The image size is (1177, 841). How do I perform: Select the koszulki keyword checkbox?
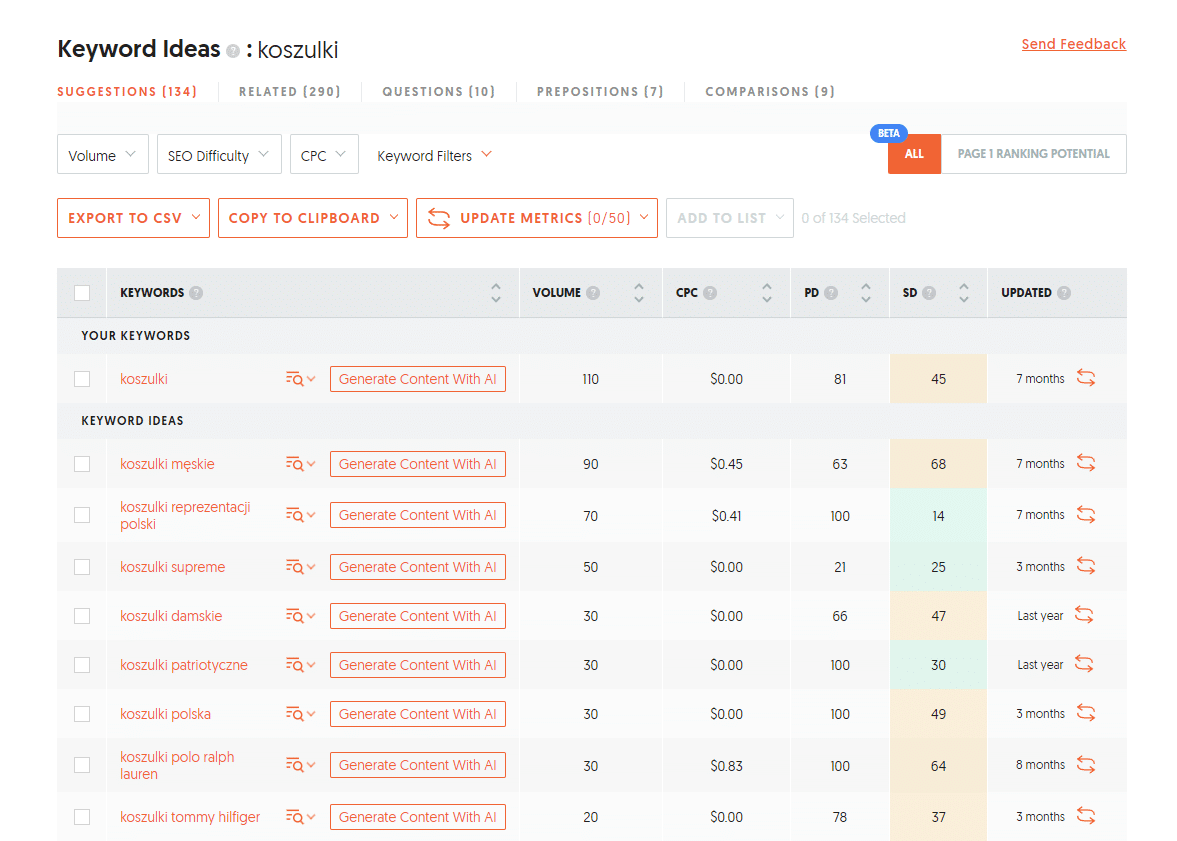point(83,379)
